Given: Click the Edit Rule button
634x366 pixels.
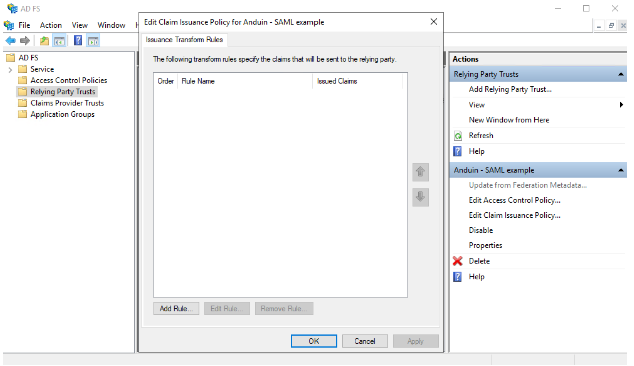Looking at the screenshot, I should [227, 309].
